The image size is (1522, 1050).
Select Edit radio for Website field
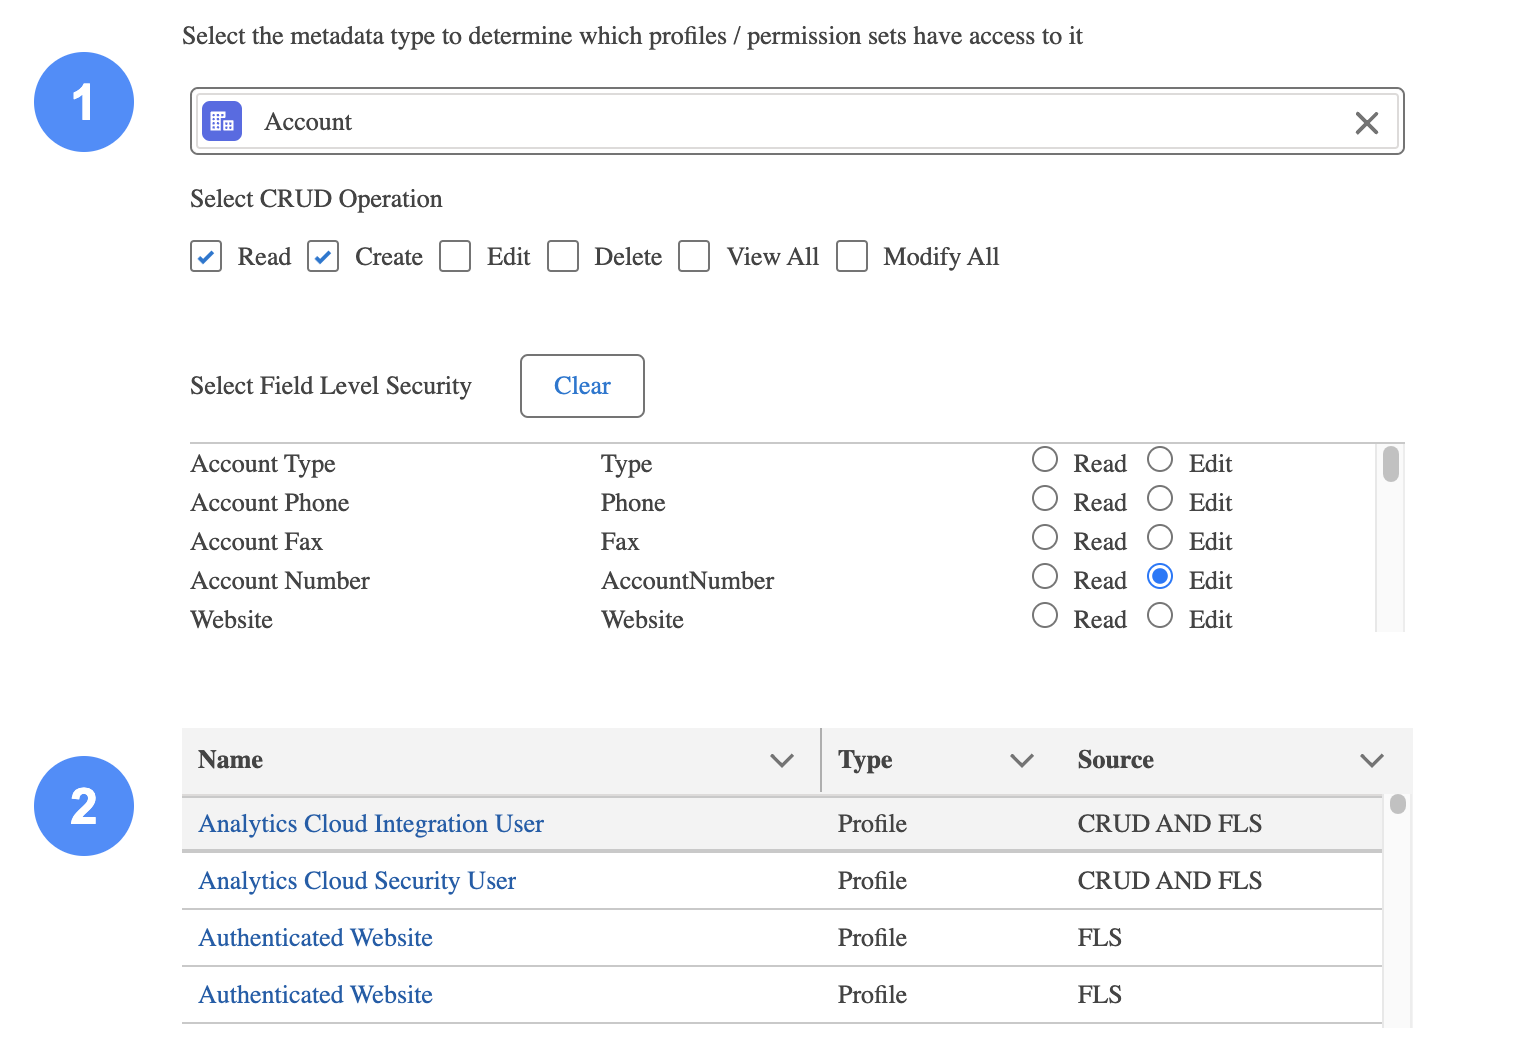1160,616
